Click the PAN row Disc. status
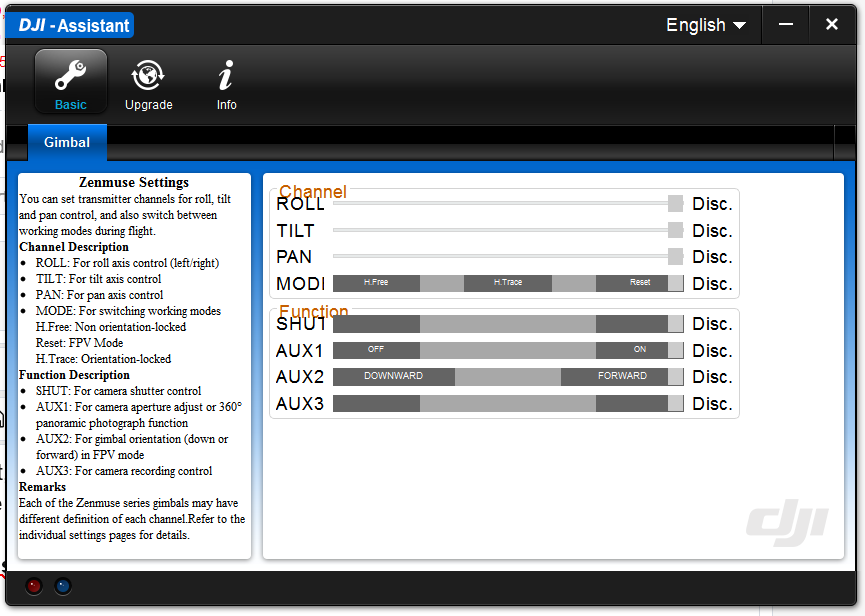The image size is (865, 616). (x=712, y=257)
